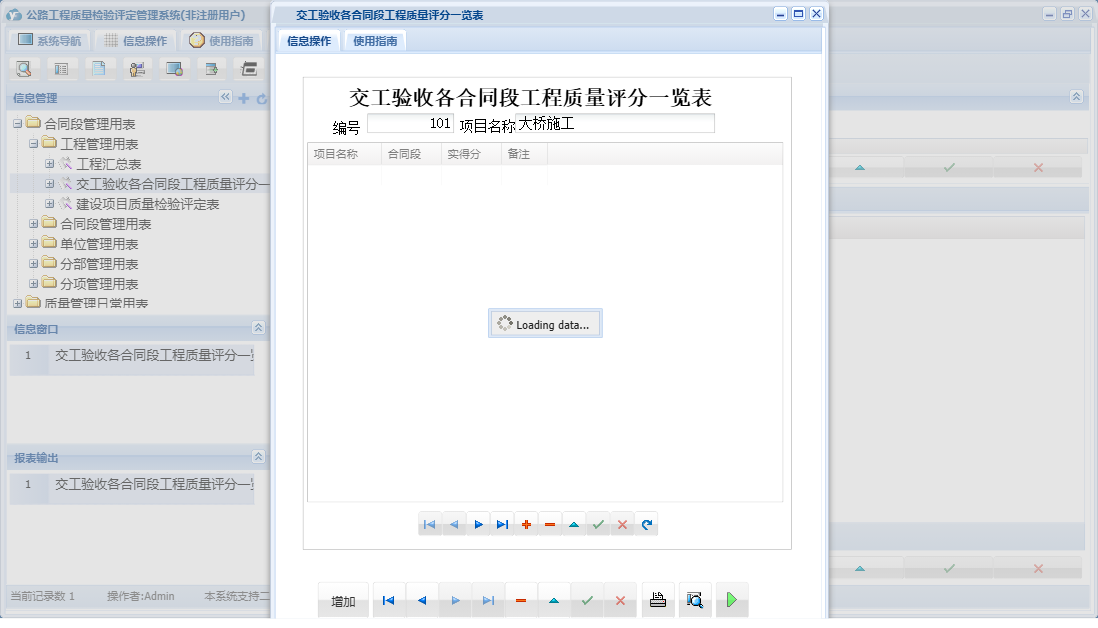This screenshot has width=1098, height=628.
Task: Click the list view toolbar icon
Action: pyautogui.click(x=62, y=68)
